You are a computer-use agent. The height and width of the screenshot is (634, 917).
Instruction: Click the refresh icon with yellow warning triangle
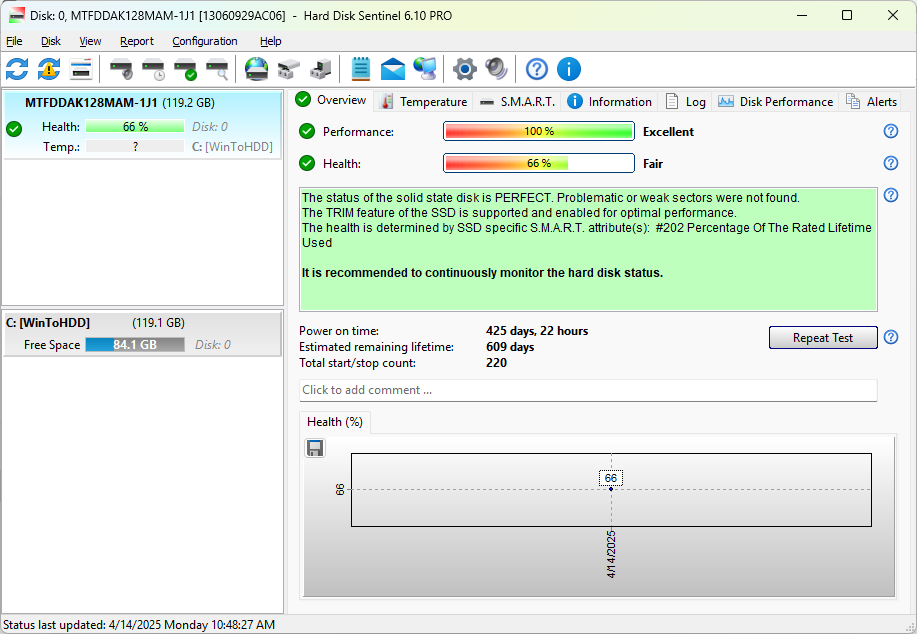(49, 69)
